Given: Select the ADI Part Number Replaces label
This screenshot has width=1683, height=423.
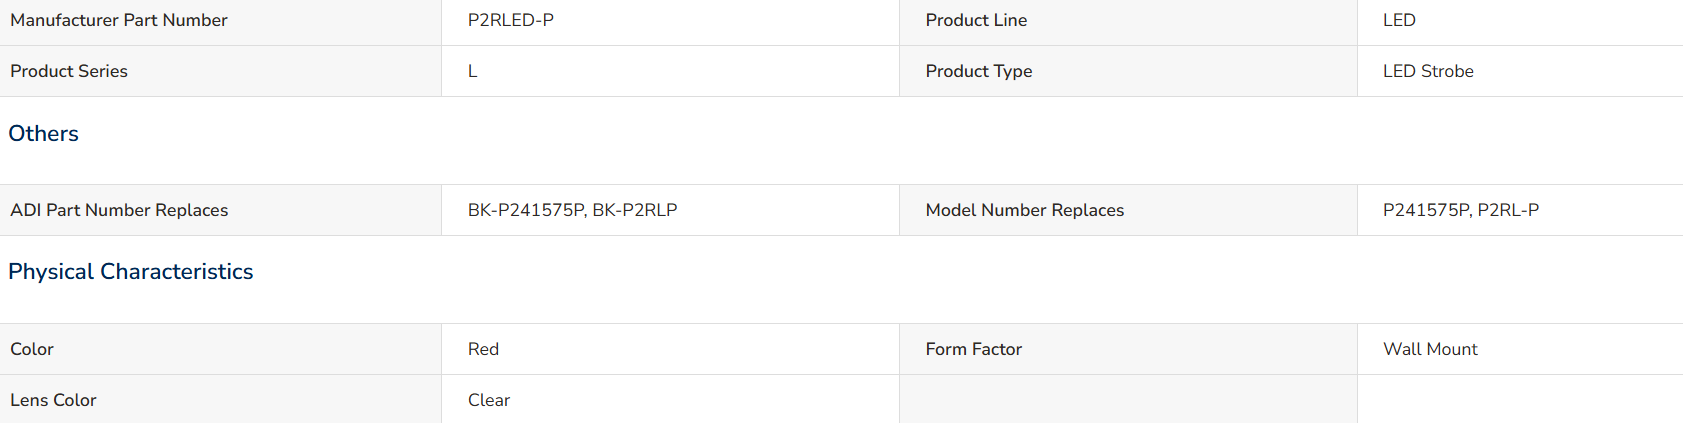Looking at the screenshot, I should [x=119, y=210].
